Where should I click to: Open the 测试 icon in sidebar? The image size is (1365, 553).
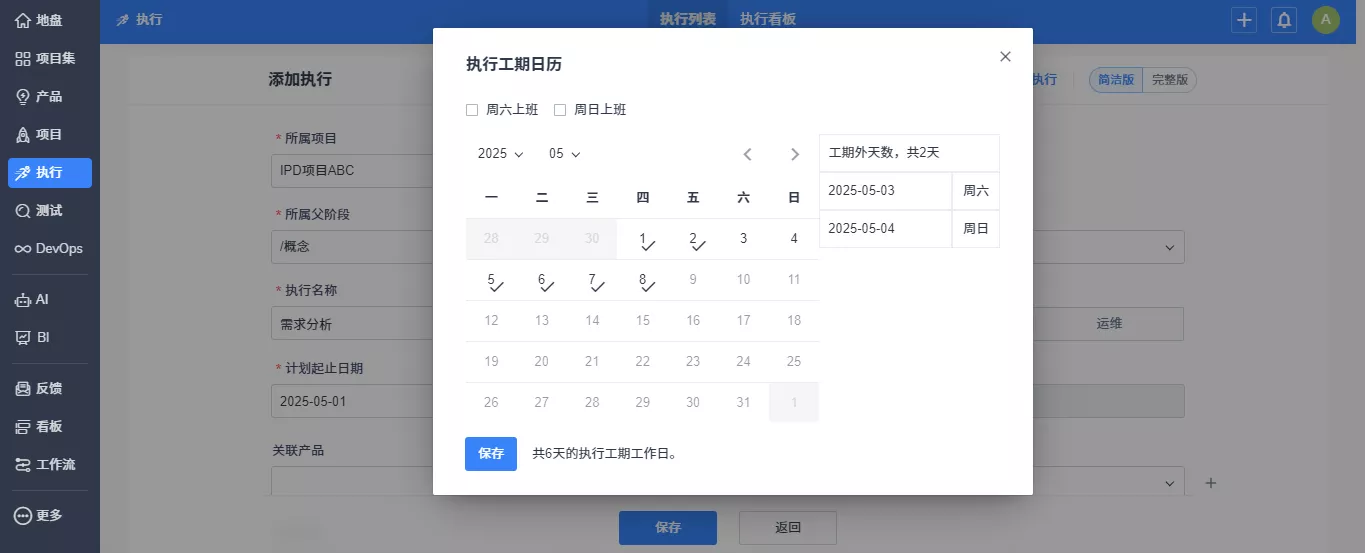tap(23, 210)
